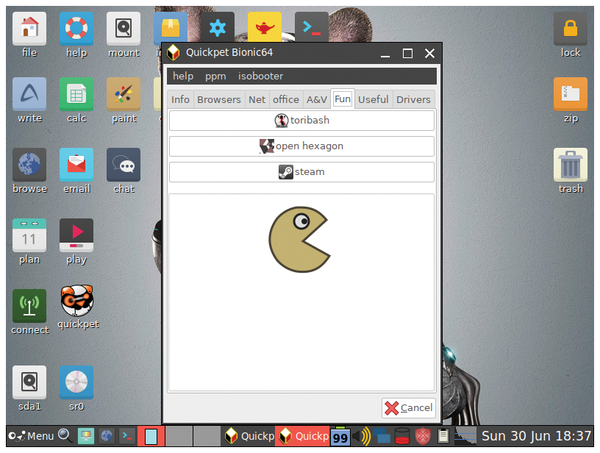600x453 pixels.
Task: Launch terminal from taskbar launcher
Action: click(127, 436)
